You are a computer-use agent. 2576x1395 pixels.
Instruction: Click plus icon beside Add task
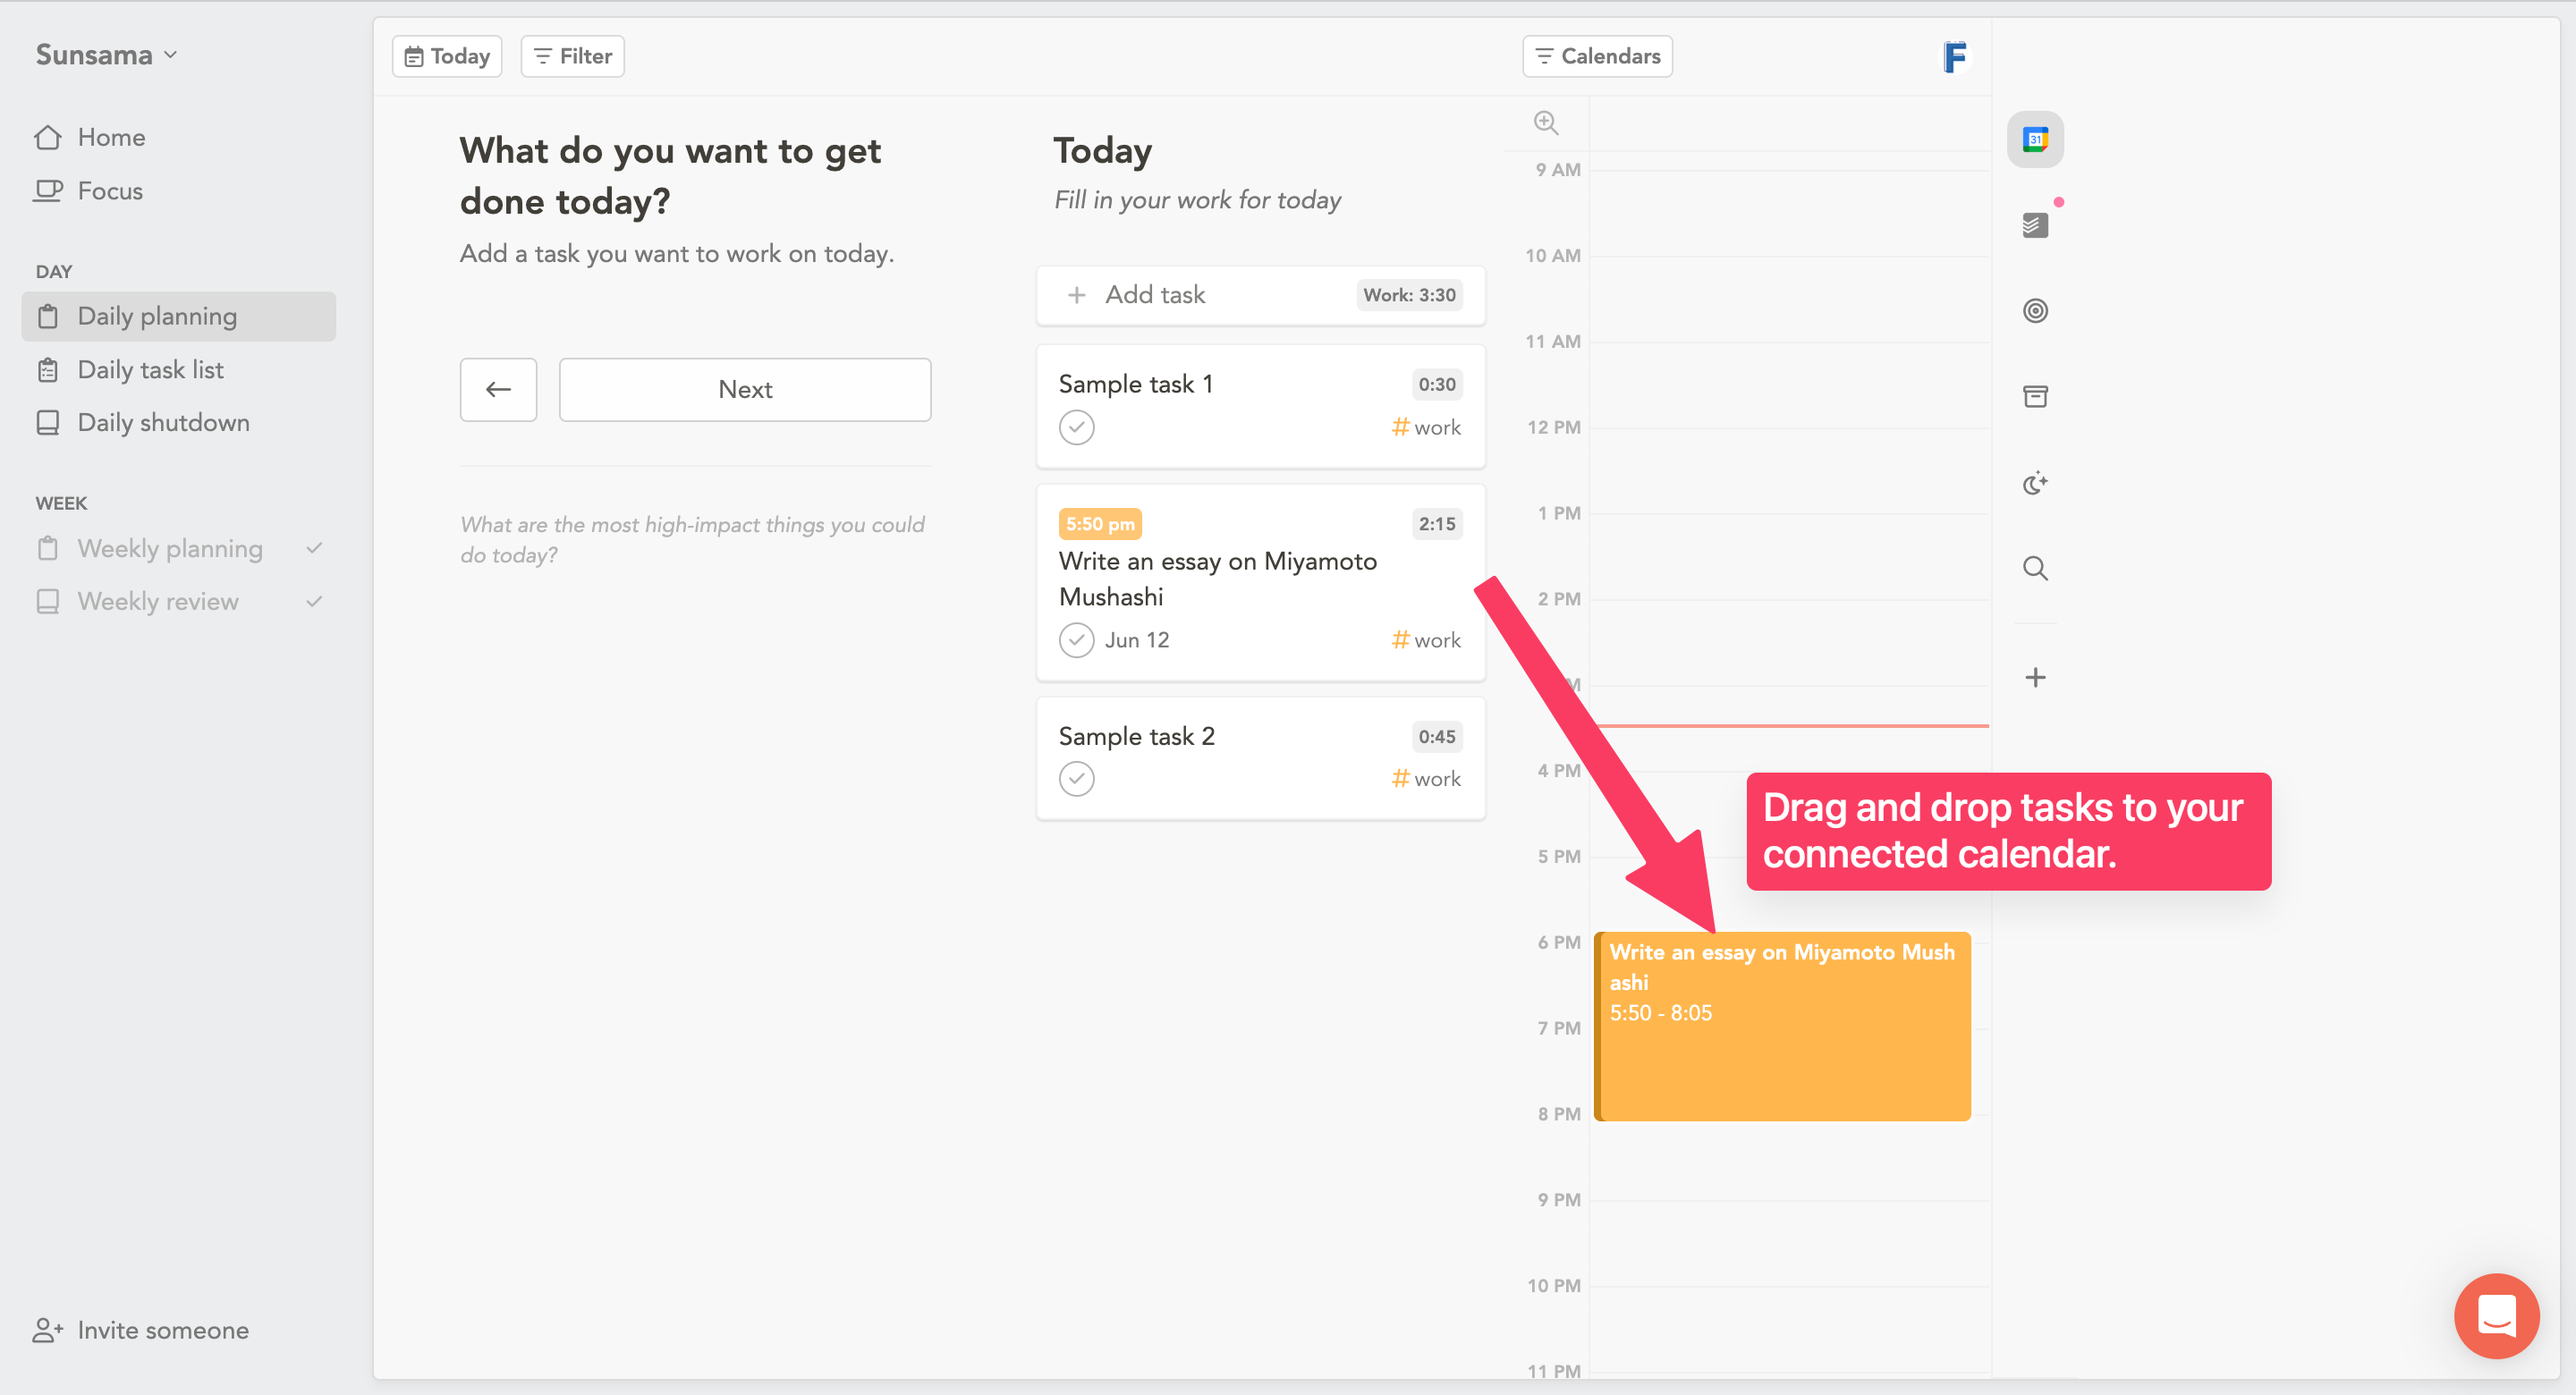1076,295
